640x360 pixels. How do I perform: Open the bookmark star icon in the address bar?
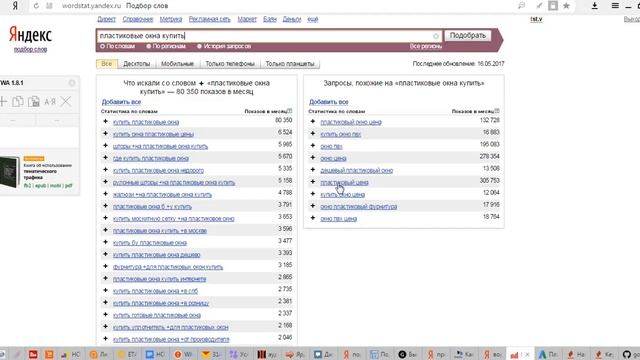click(x=566, y=6)
